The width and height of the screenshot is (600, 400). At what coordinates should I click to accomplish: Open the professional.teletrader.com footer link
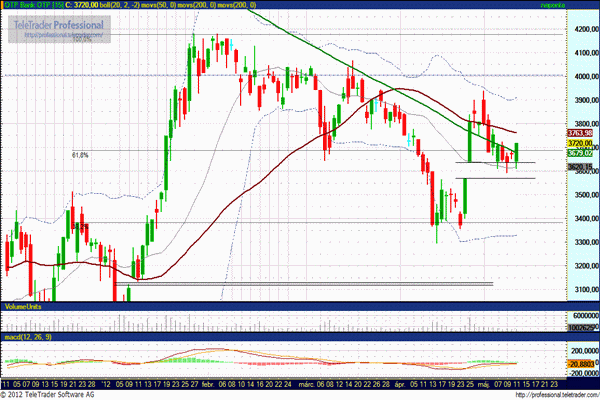click(x=558, y=395)
